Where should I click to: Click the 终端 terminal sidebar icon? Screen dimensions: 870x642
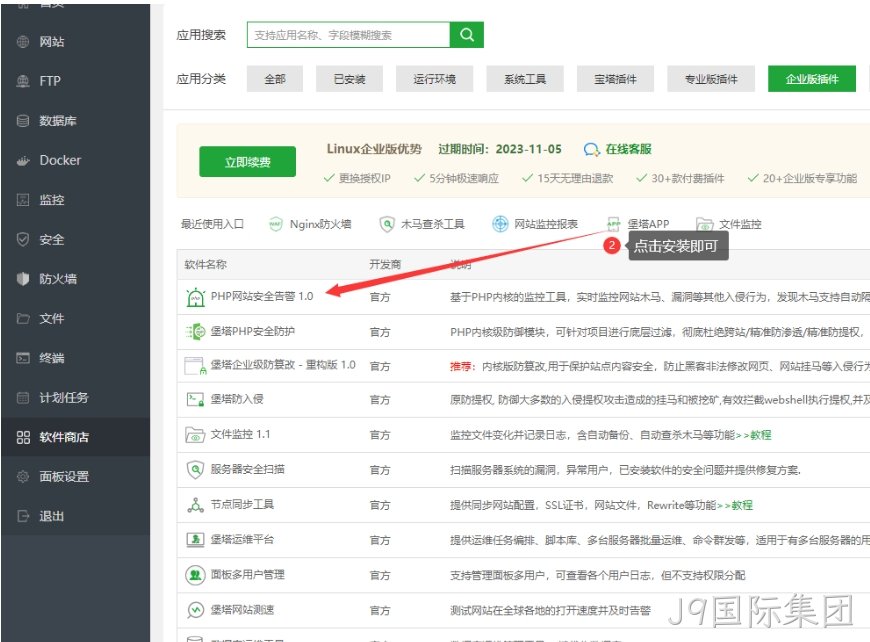[x=23, y=358]
